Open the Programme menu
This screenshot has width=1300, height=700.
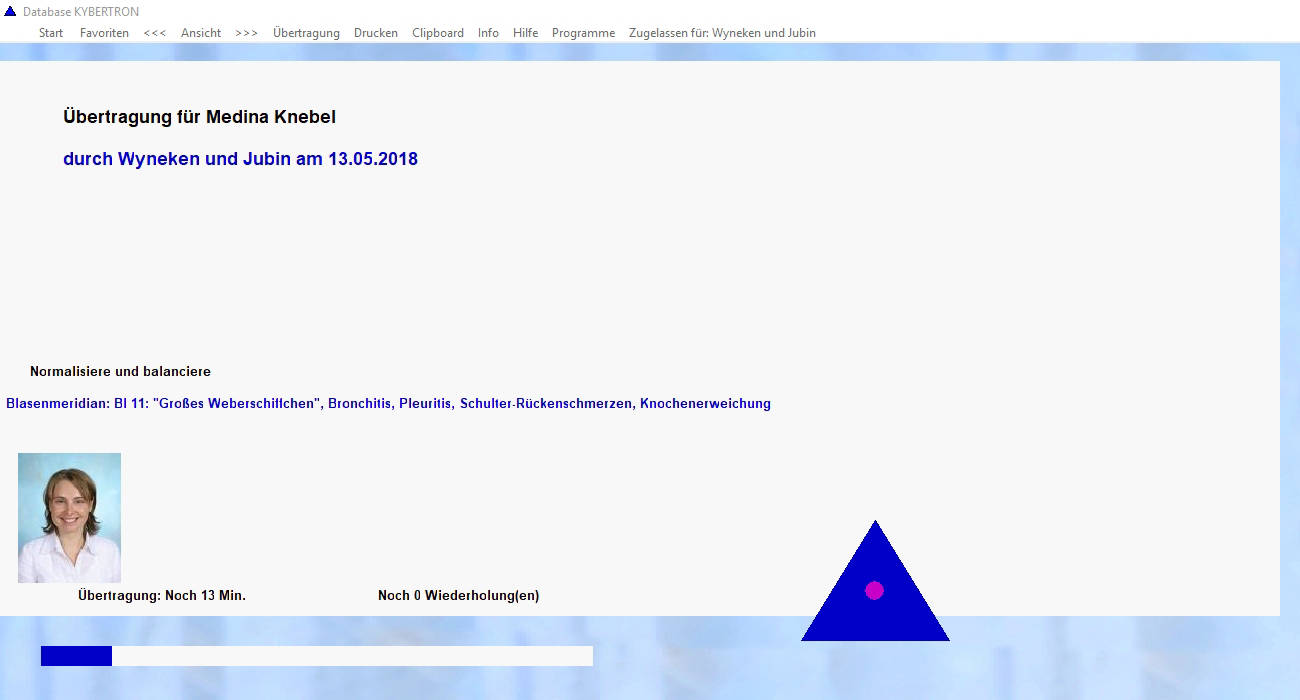[x=583, y=33]
